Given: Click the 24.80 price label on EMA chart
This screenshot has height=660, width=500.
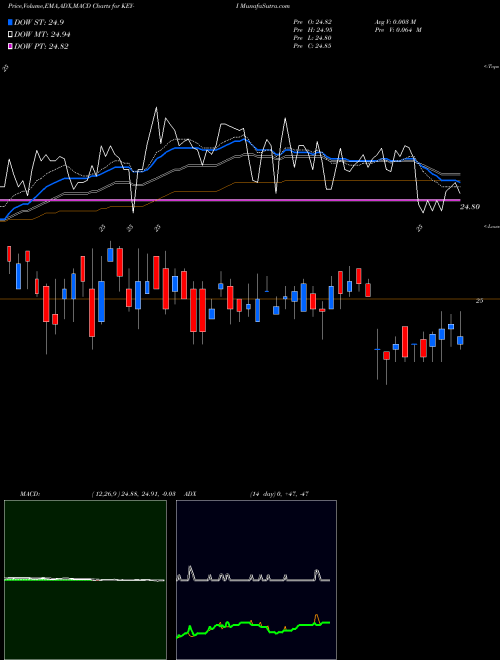Looking at the screenshot, I should pos(470,207).
